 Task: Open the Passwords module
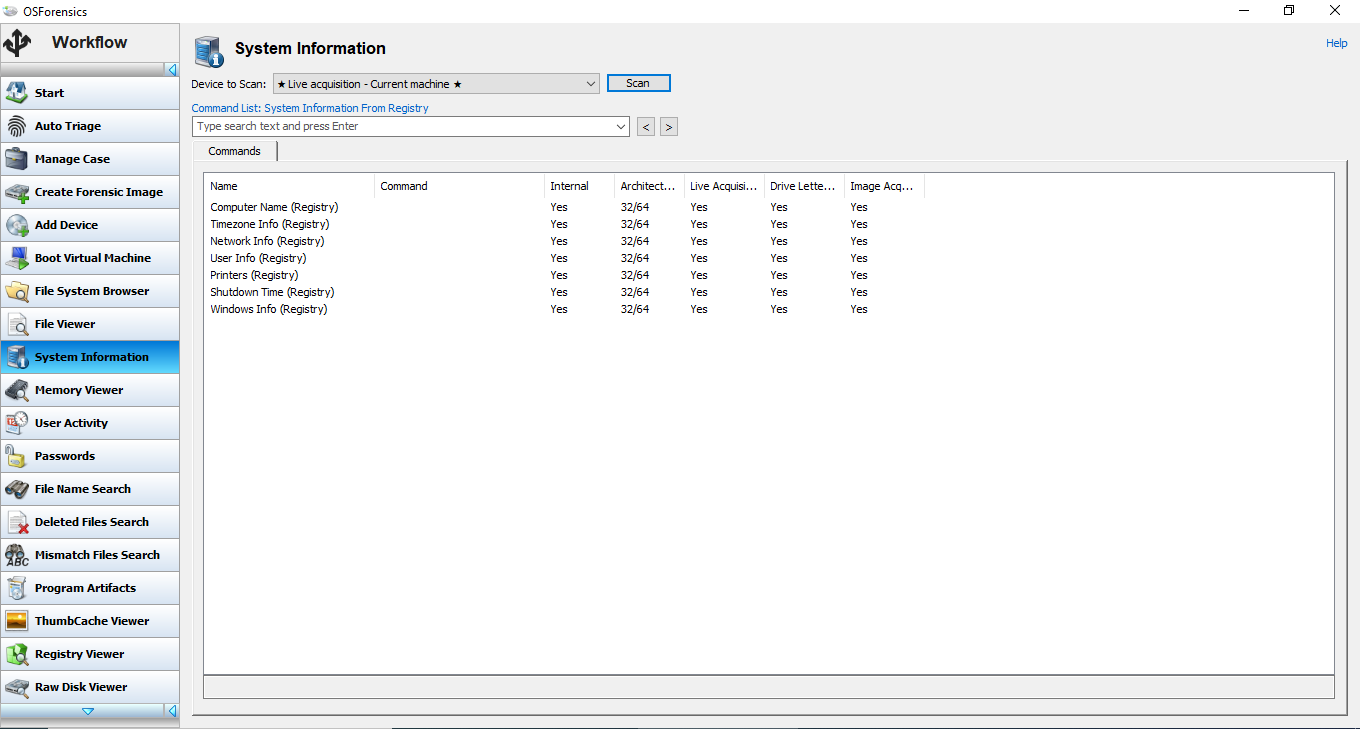coord(90,456)
